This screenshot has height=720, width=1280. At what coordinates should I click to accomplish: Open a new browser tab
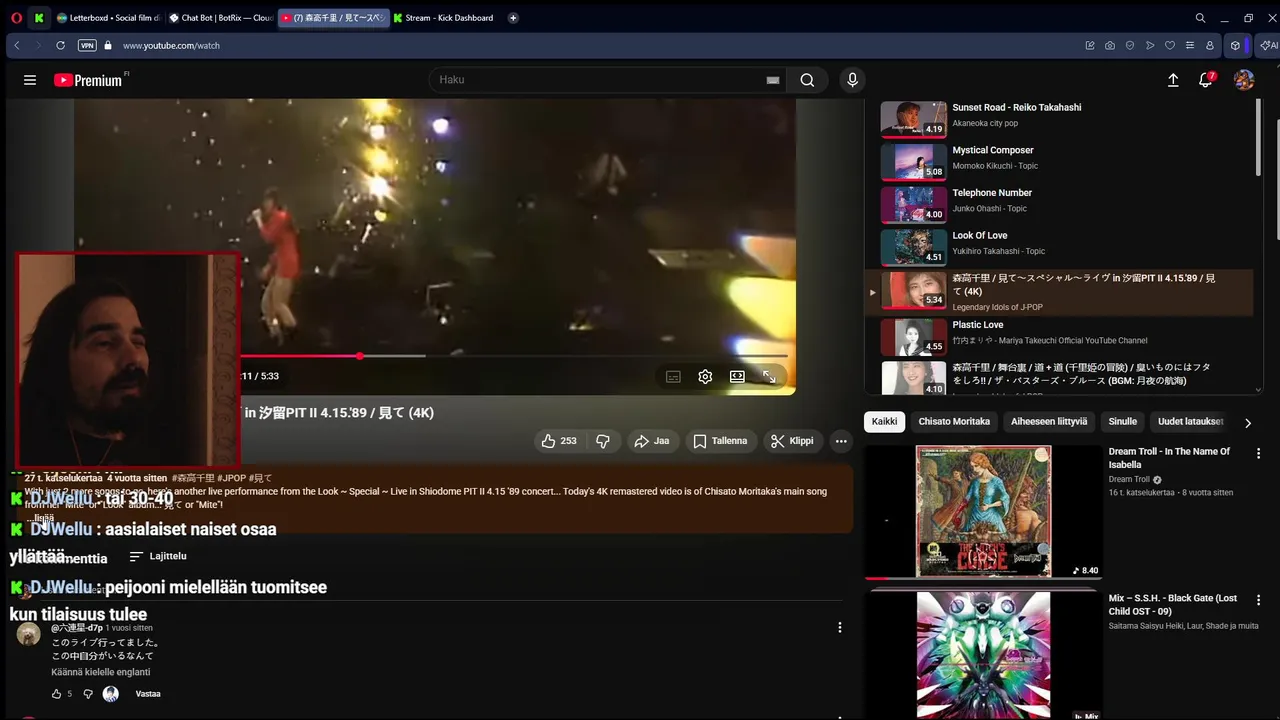tap(513, 18)
